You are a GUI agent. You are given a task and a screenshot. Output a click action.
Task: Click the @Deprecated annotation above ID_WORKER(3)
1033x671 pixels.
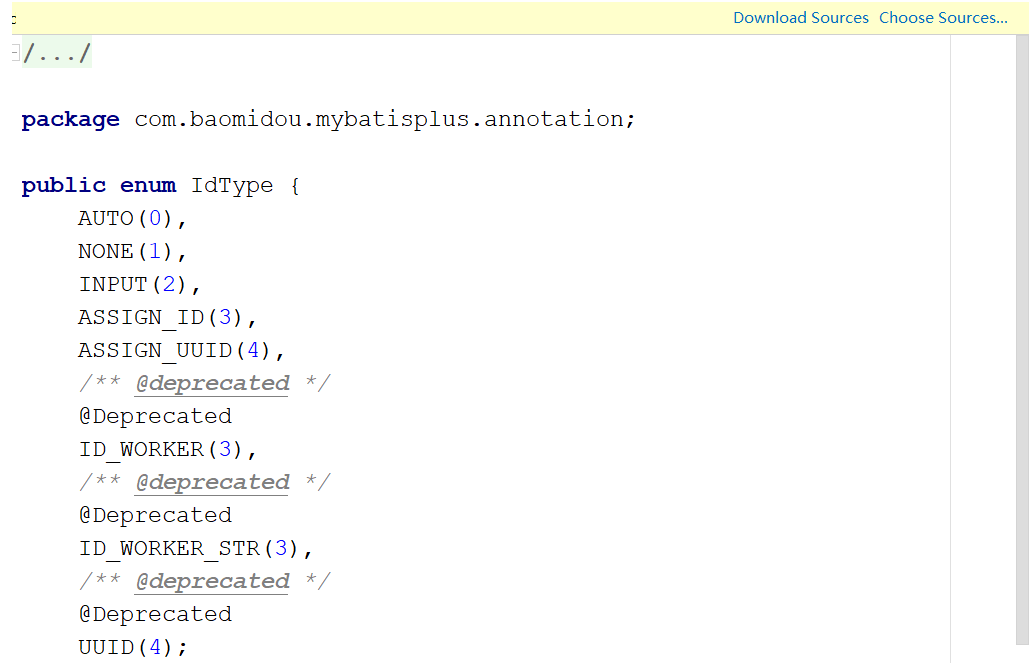[155, 417]
